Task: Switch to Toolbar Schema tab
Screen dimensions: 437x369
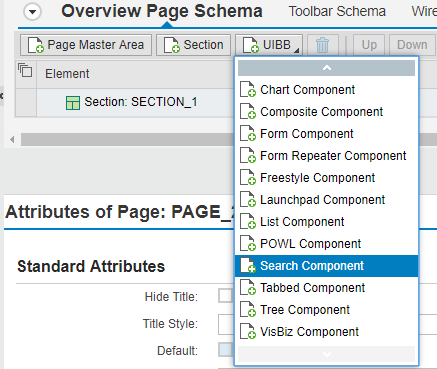Action: coord(337,12)
